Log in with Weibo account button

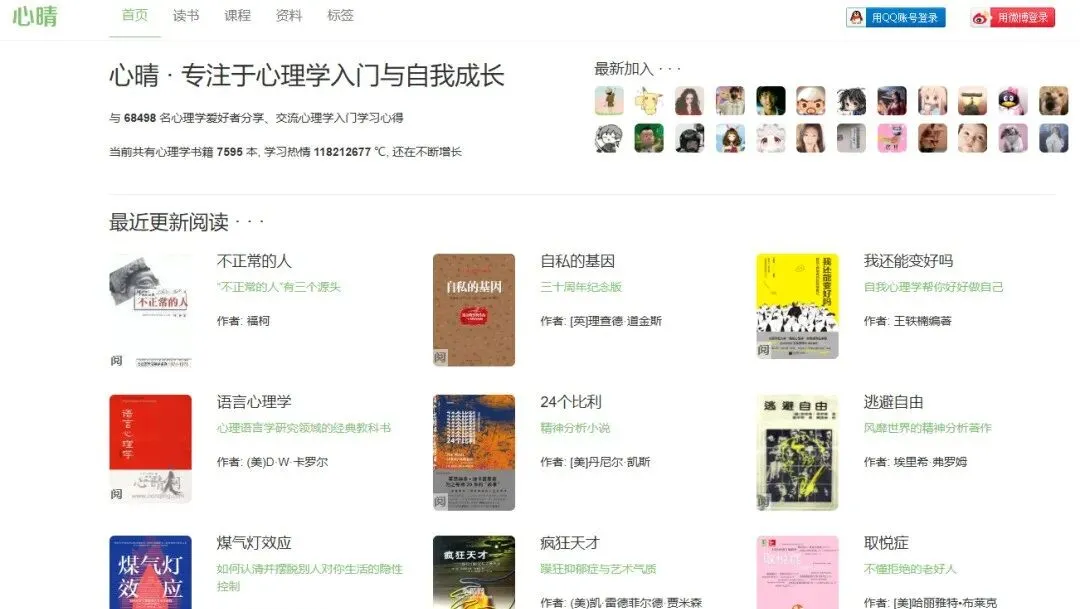[1012, 17]
